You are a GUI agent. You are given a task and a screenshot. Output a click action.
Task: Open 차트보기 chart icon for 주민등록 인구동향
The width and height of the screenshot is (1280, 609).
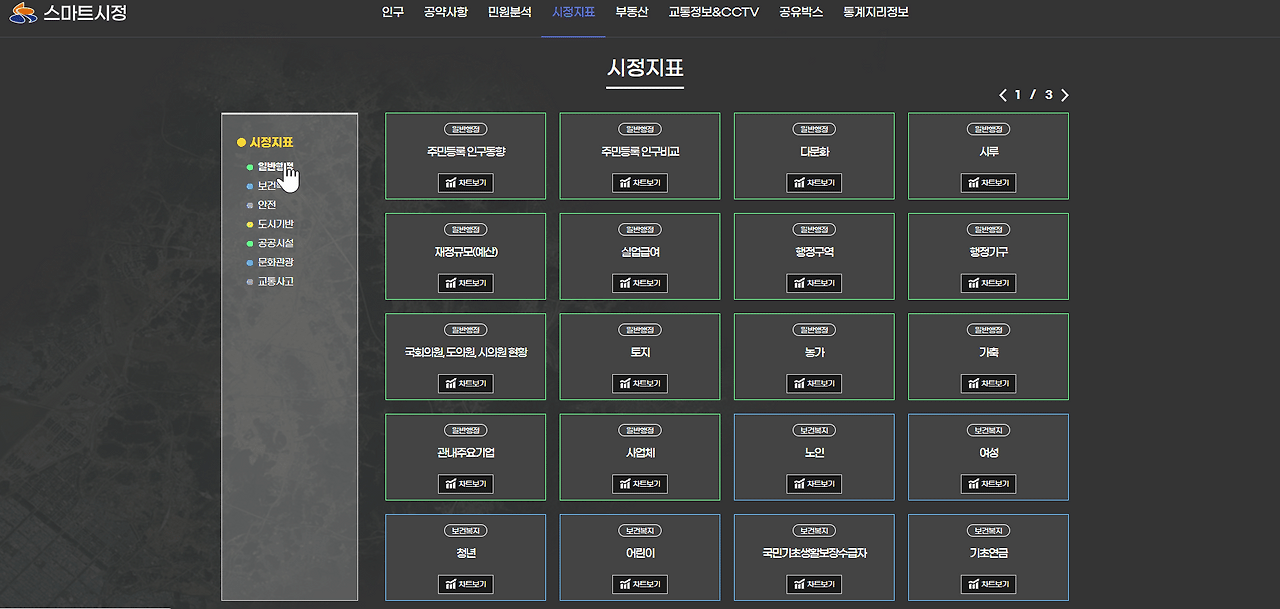point(465,183)
